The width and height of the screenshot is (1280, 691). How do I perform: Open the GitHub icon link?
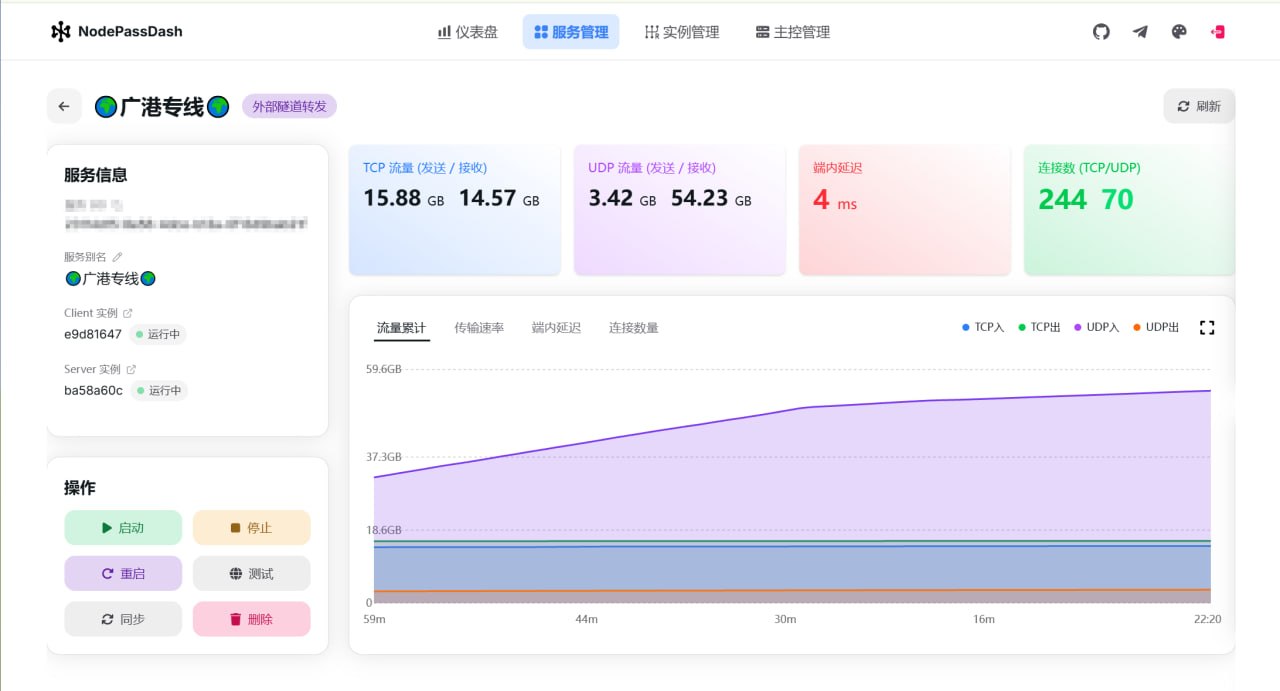tap(1101, 32)
